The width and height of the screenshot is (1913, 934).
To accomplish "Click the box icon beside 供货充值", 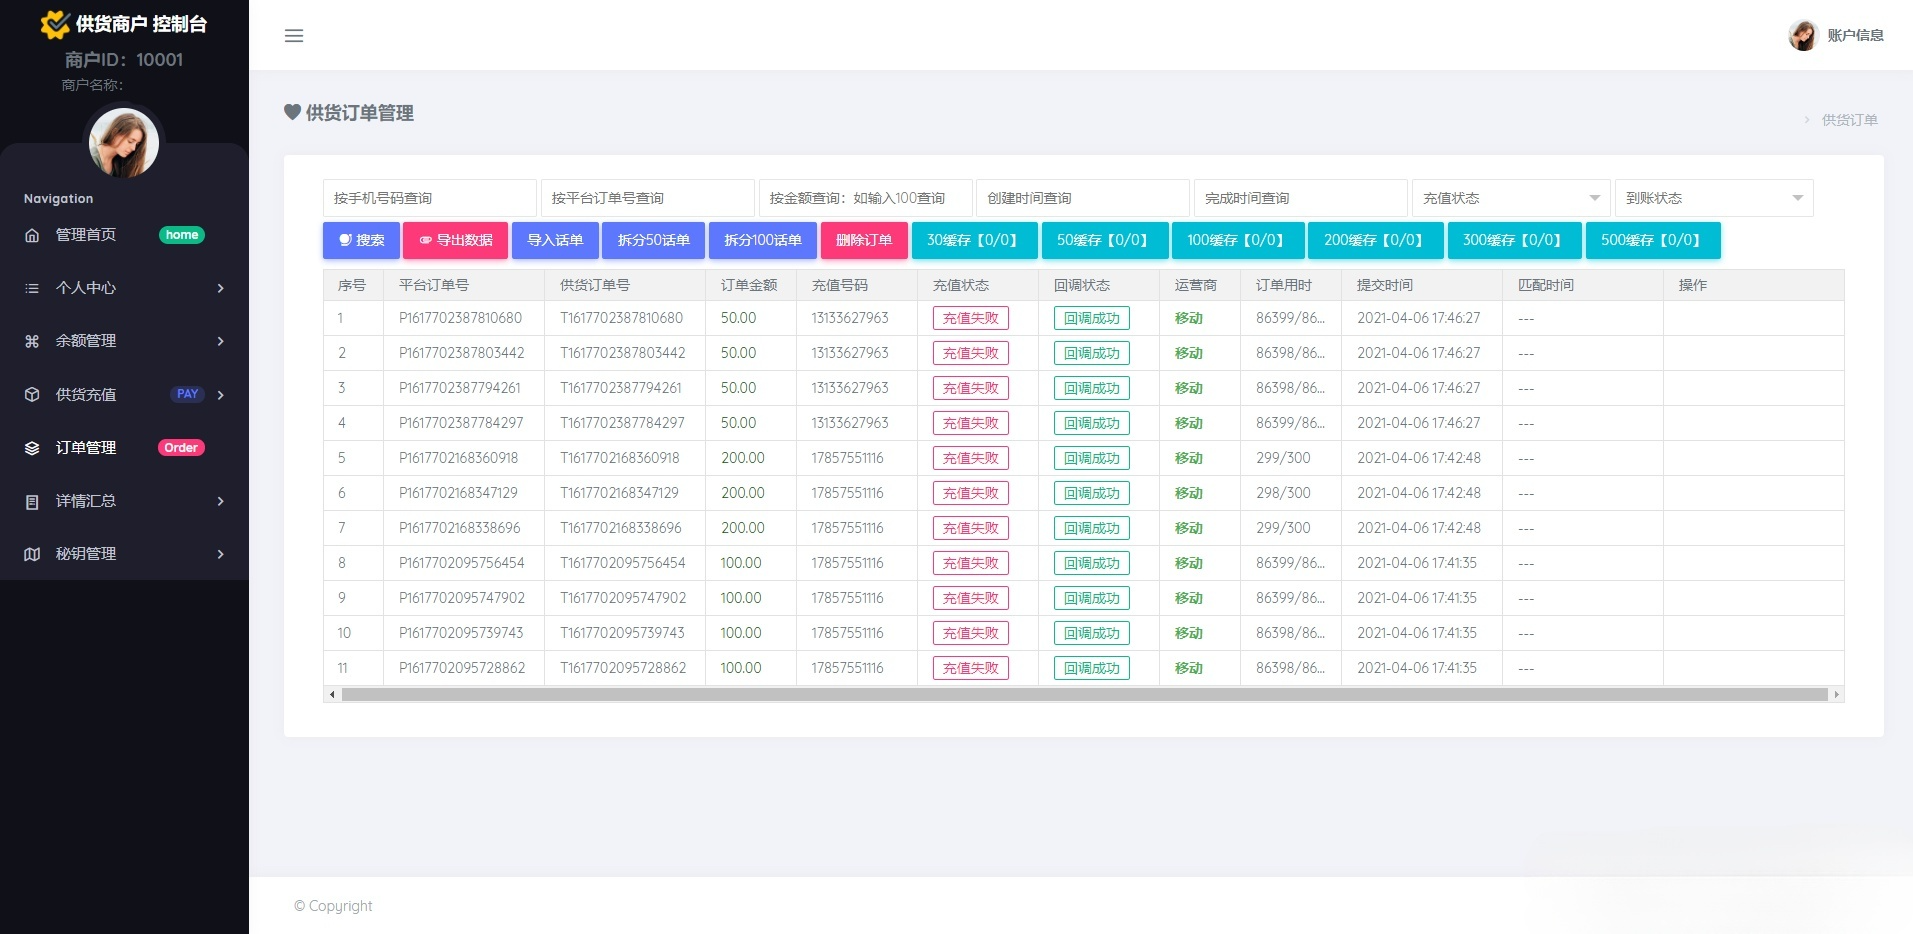I will point(31,394).
